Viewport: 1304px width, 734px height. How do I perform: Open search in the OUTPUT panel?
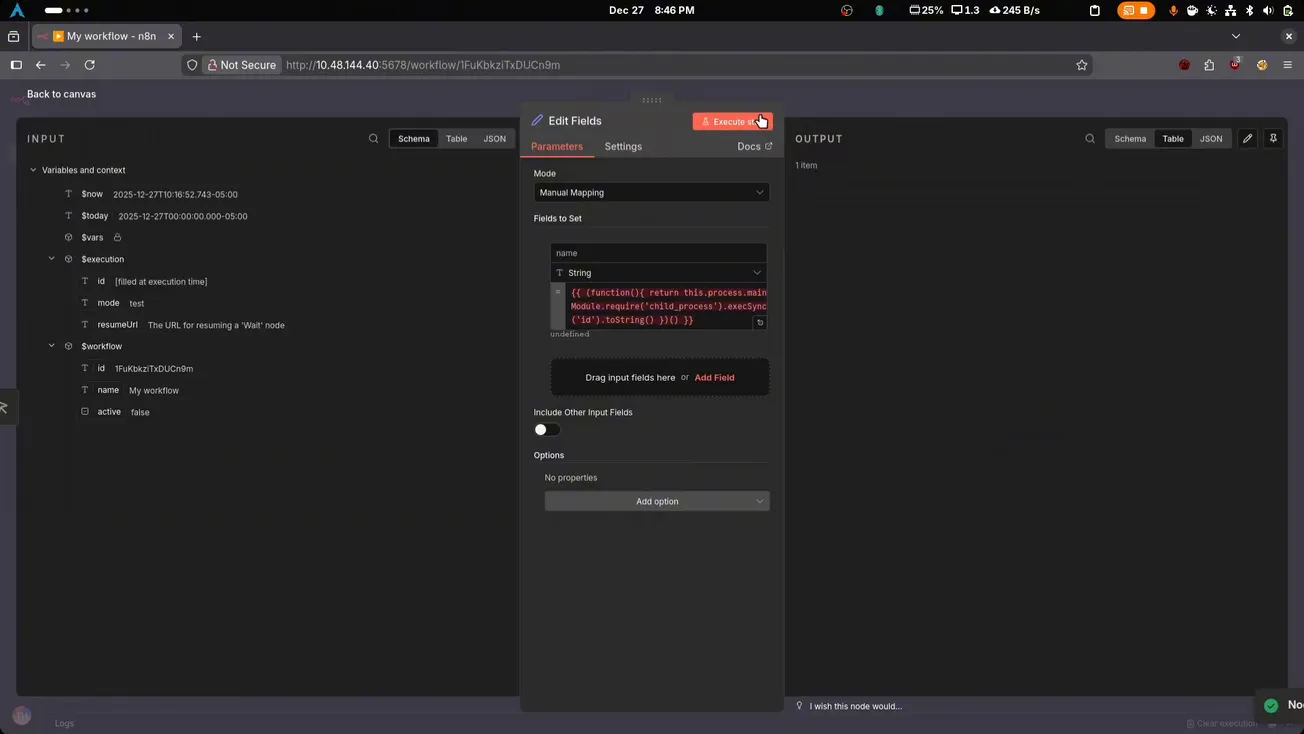(x=1090, y=138)
